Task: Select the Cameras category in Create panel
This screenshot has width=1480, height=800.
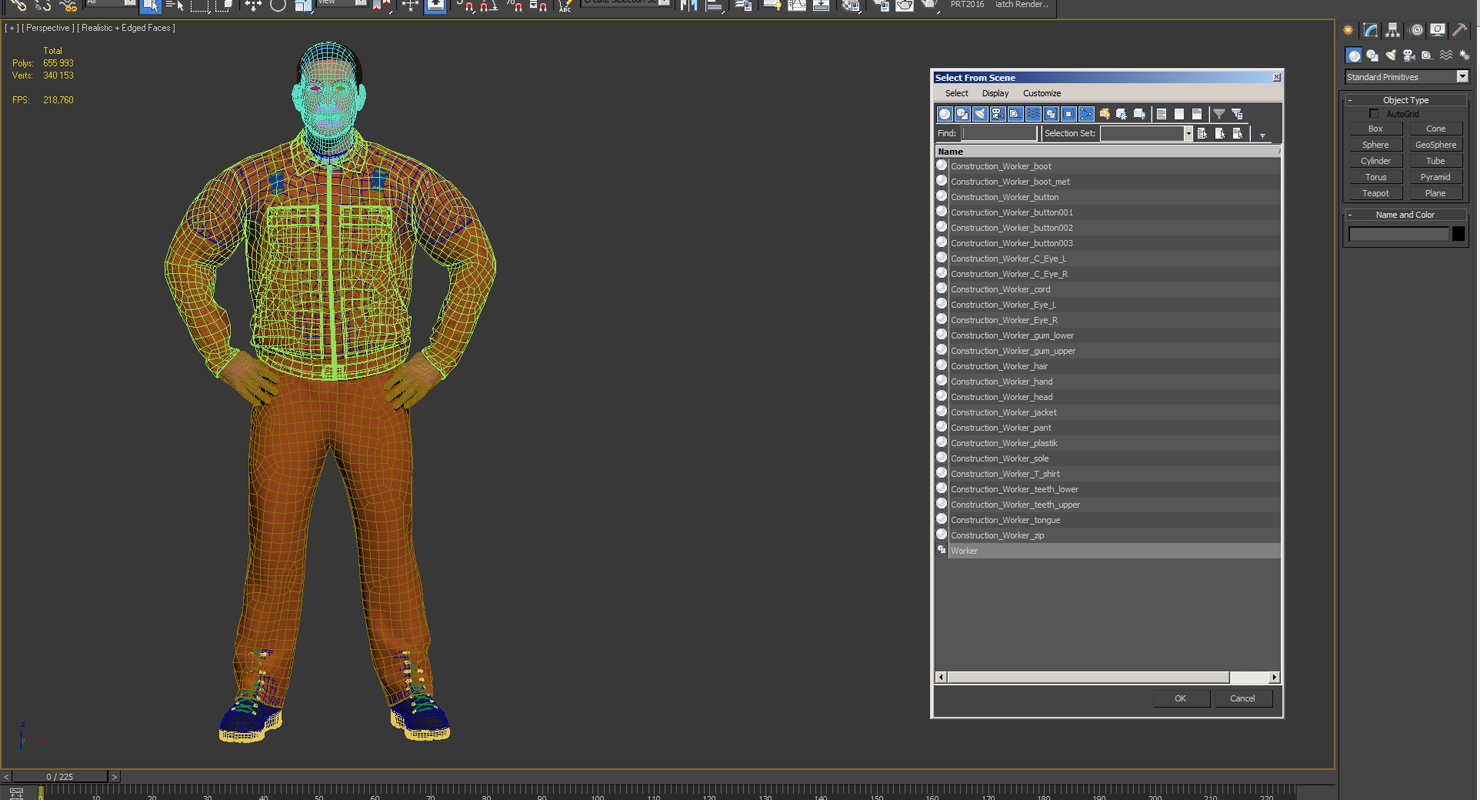Action: pos(1408,55)
